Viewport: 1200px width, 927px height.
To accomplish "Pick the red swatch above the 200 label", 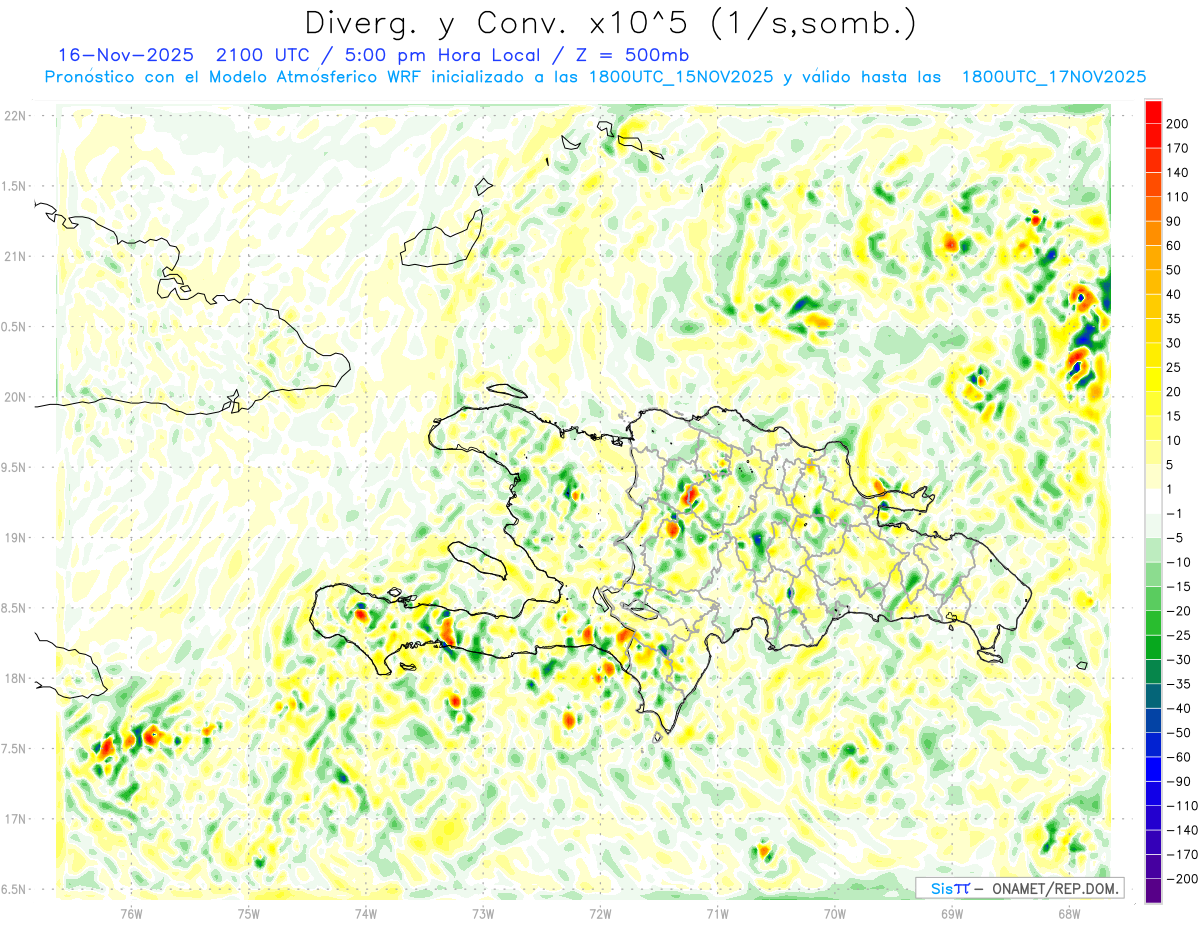I will 1154,112.
